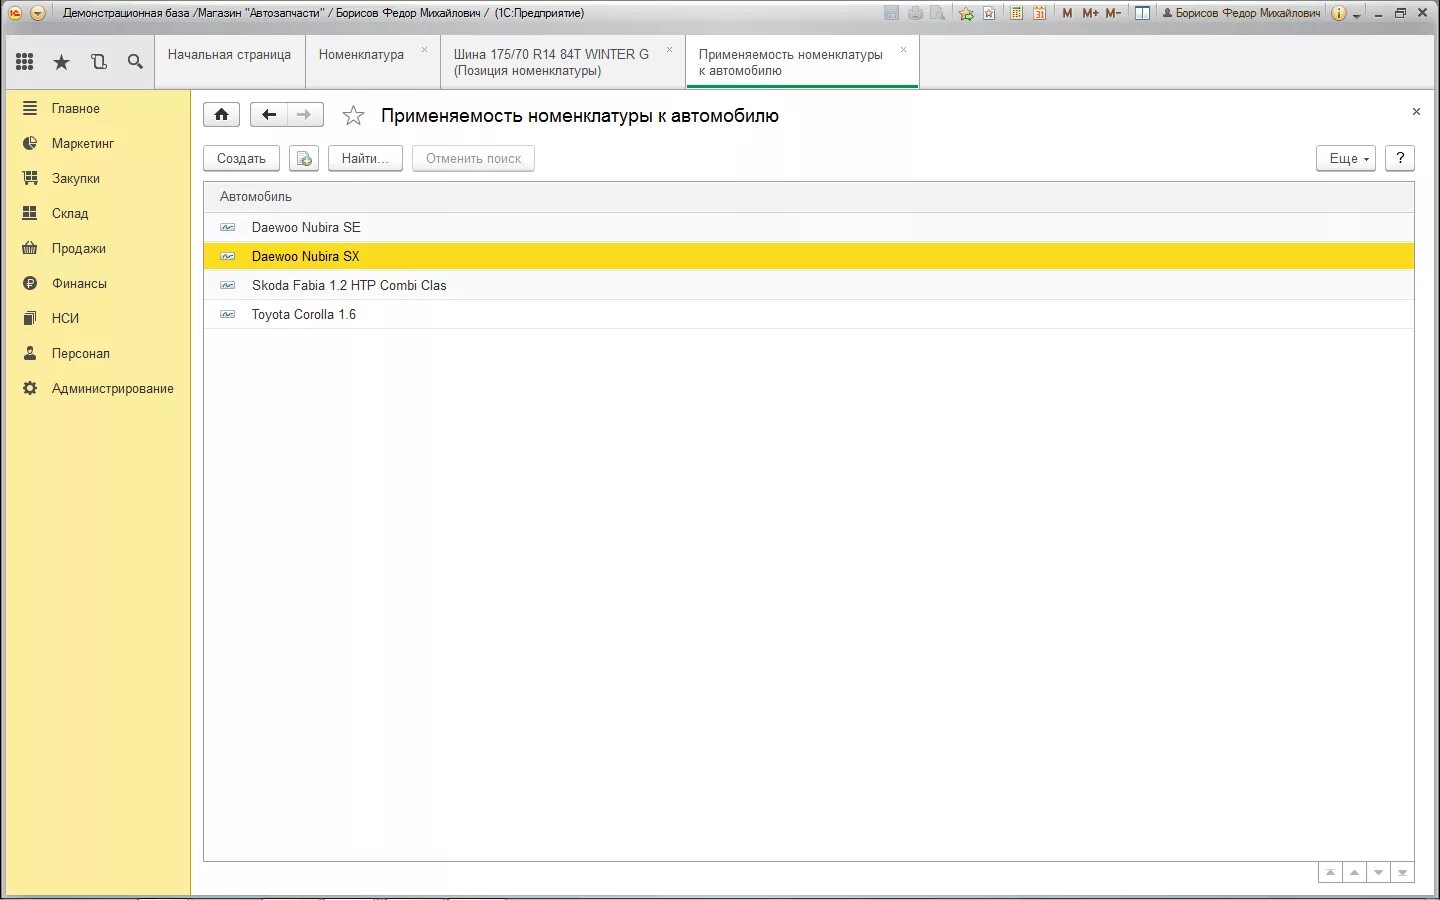The image size is (1440, 900).
Task: Go forward with the right arrow button
Action: coord(305,115)
